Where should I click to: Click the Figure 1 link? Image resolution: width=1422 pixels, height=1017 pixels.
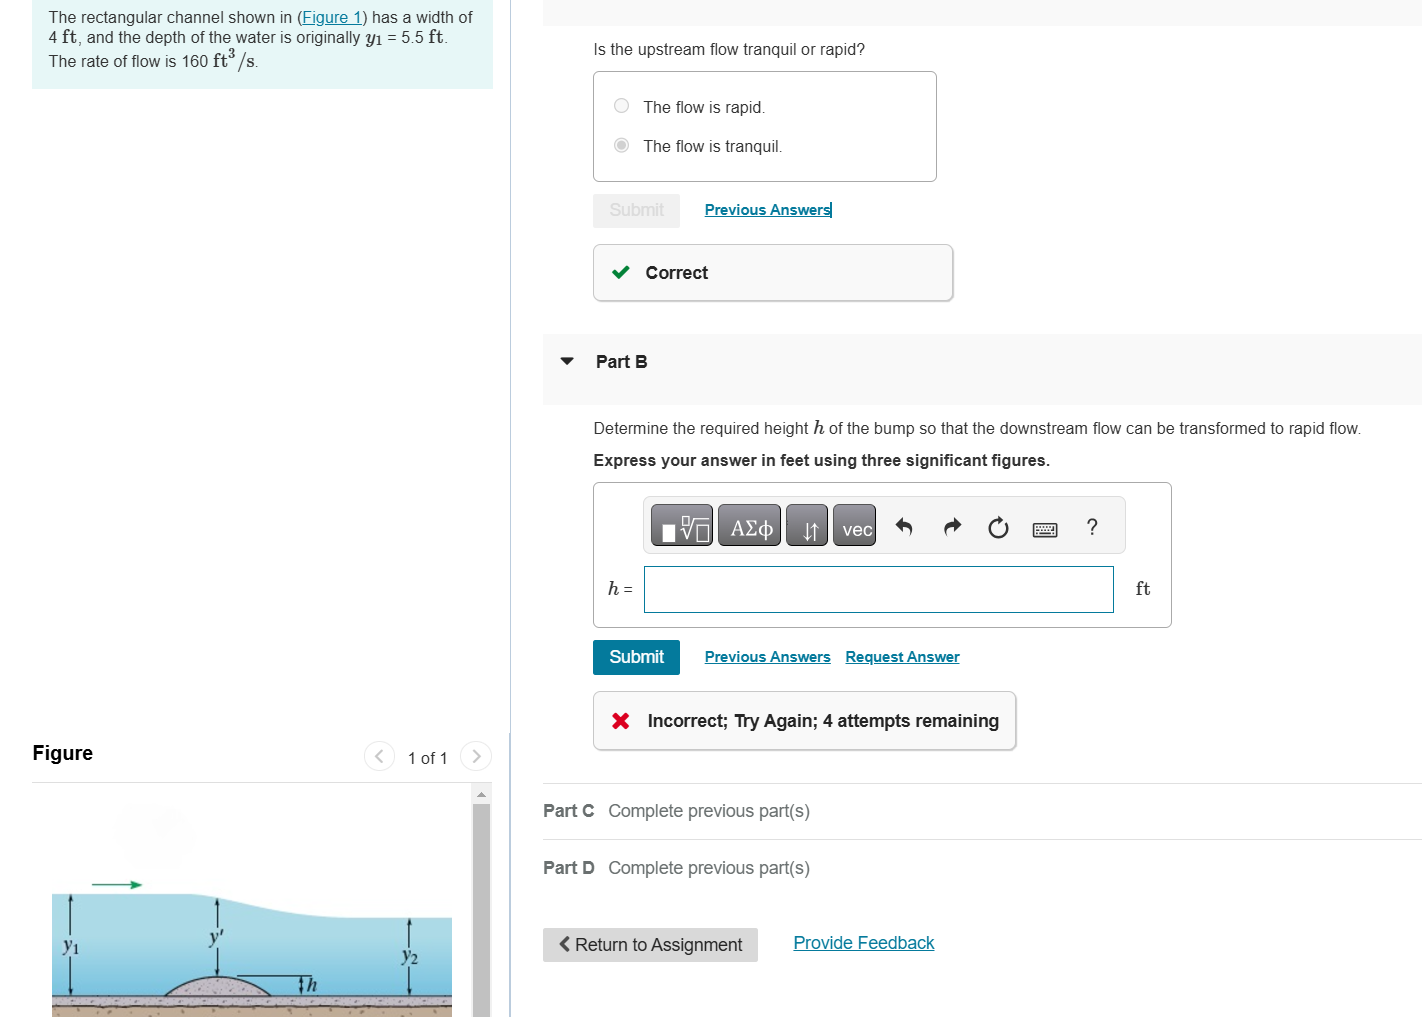coord(332,17)
